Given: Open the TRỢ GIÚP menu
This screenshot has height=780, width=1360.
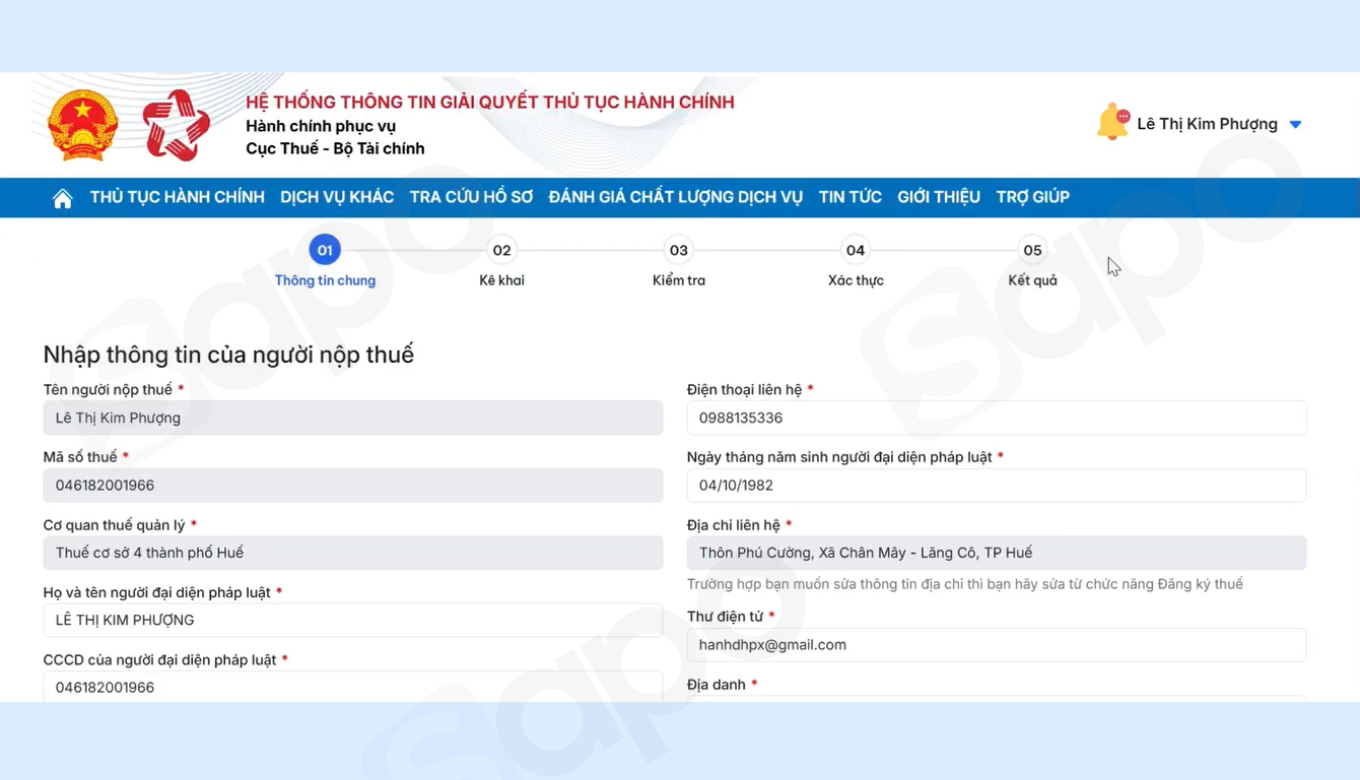Looking at the screenshot, I should tap(1033, 197).
